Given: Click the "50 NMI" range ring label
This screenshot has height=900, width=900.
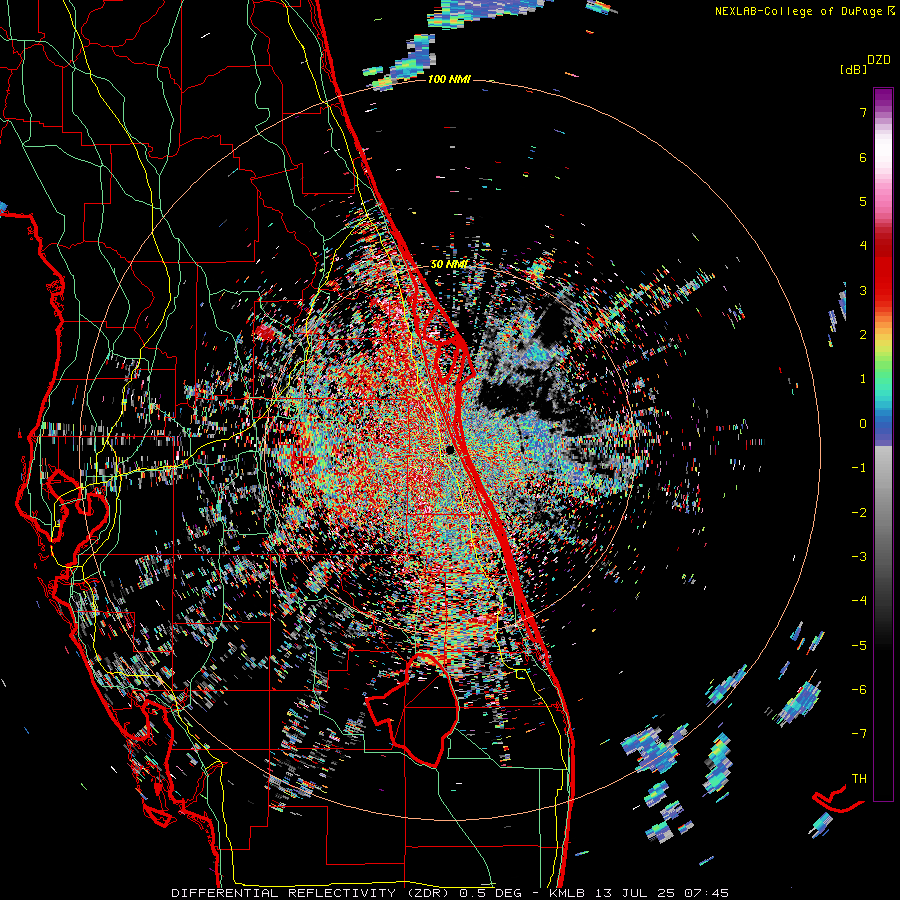Looking at the screenshot, I should coord(449,264).
